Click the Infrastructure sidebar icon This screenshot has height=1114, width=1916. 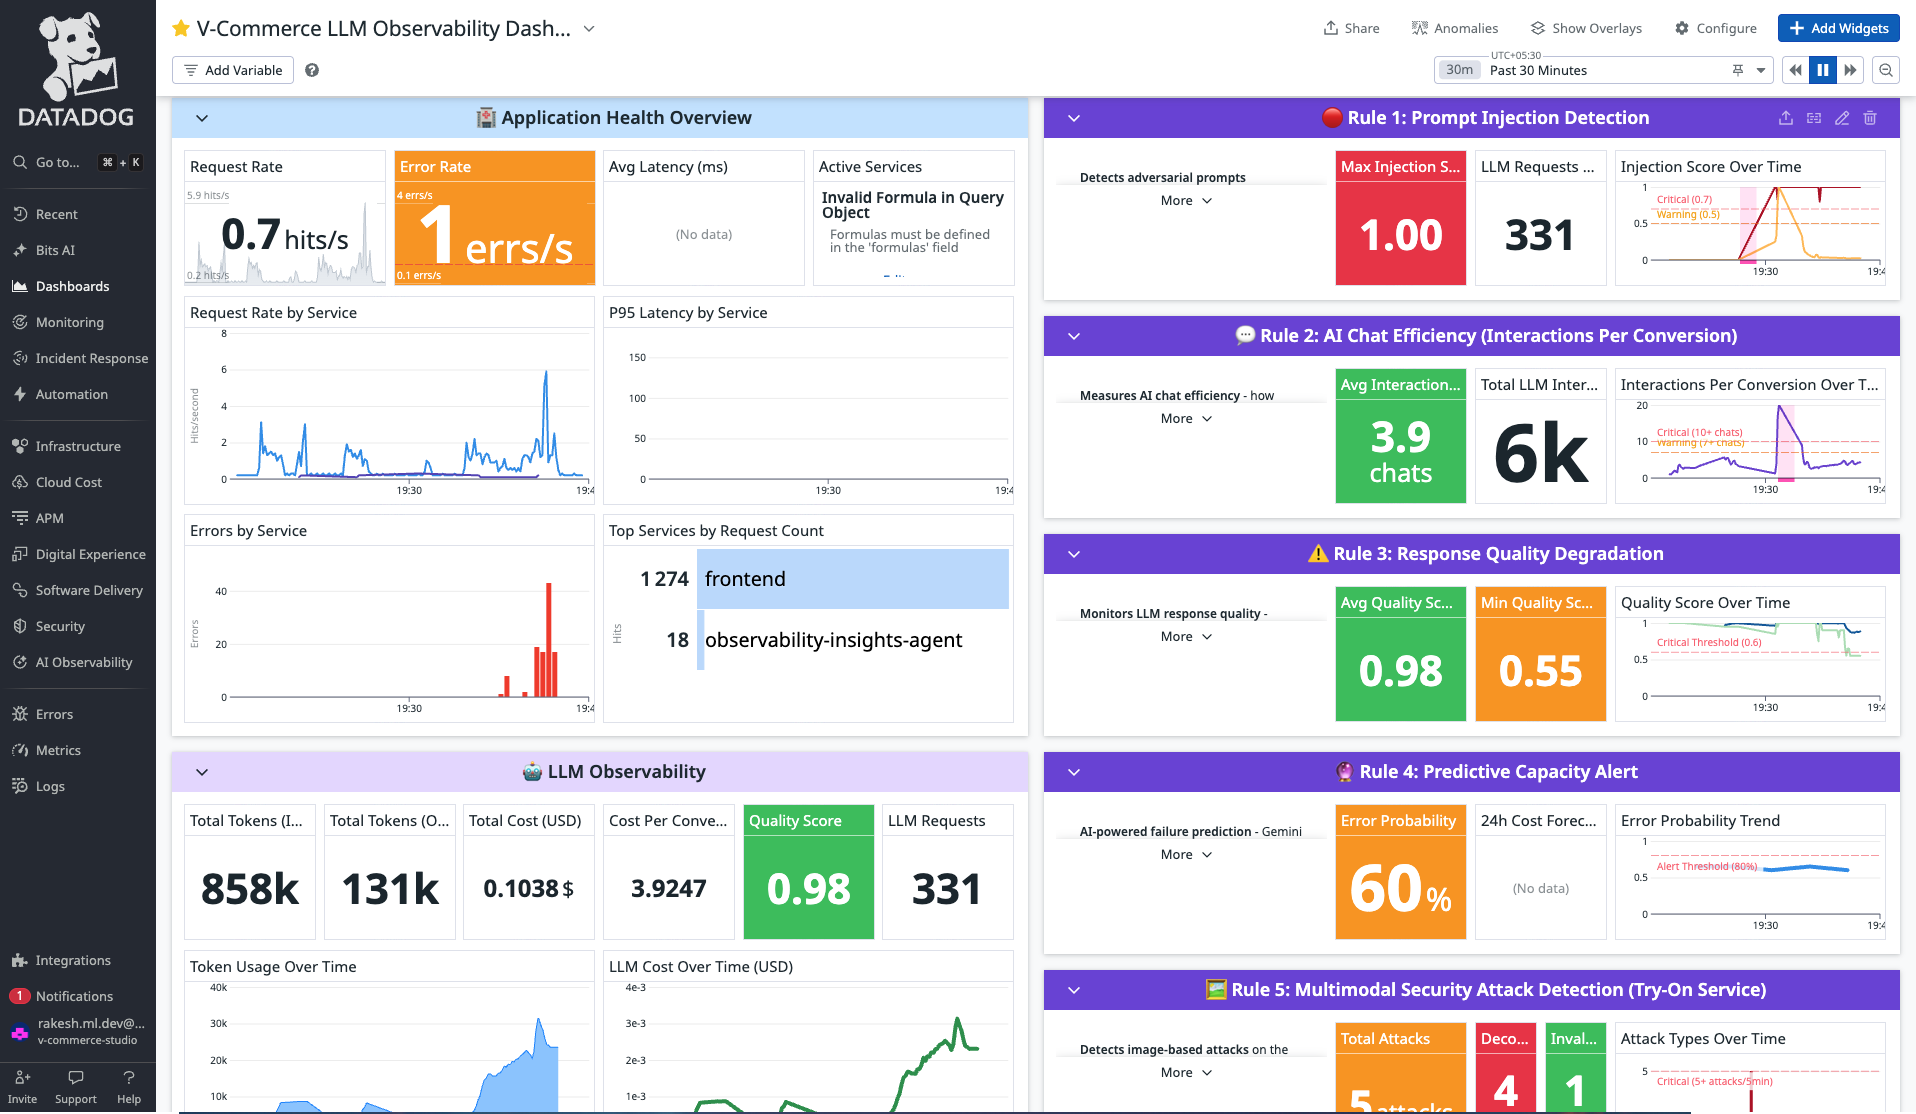(20, 446)
